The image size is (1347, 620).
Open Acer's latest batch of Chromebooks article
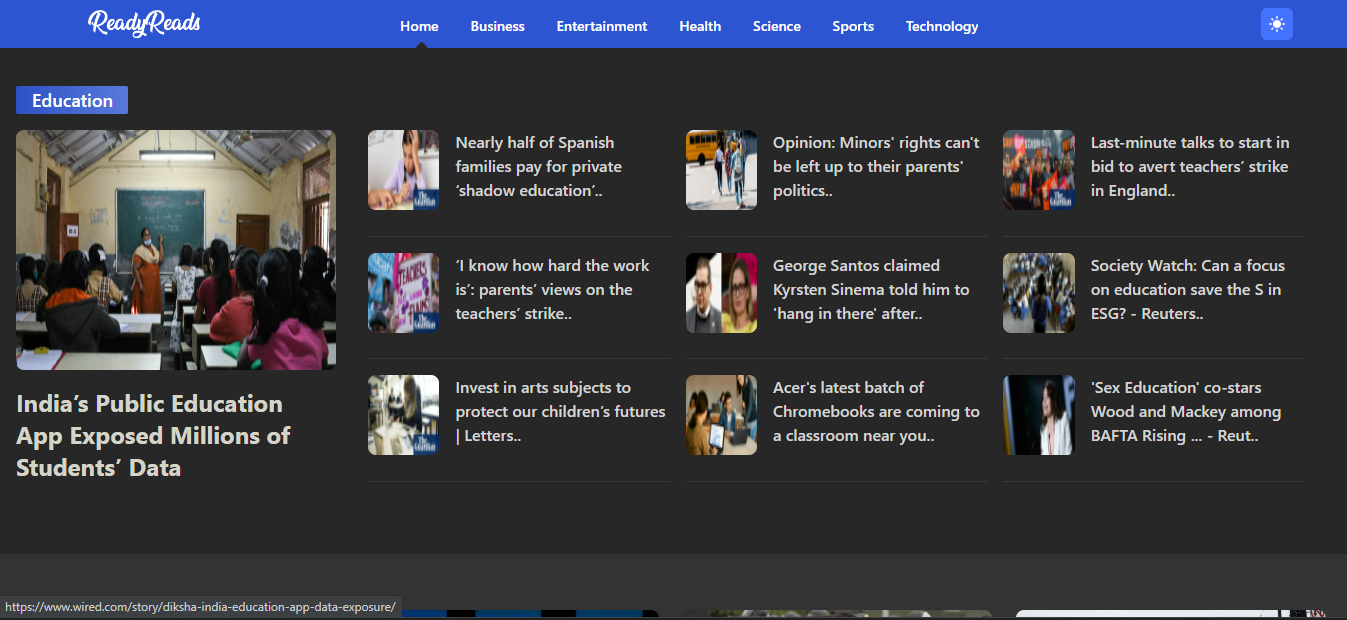(x=876, y=412)
